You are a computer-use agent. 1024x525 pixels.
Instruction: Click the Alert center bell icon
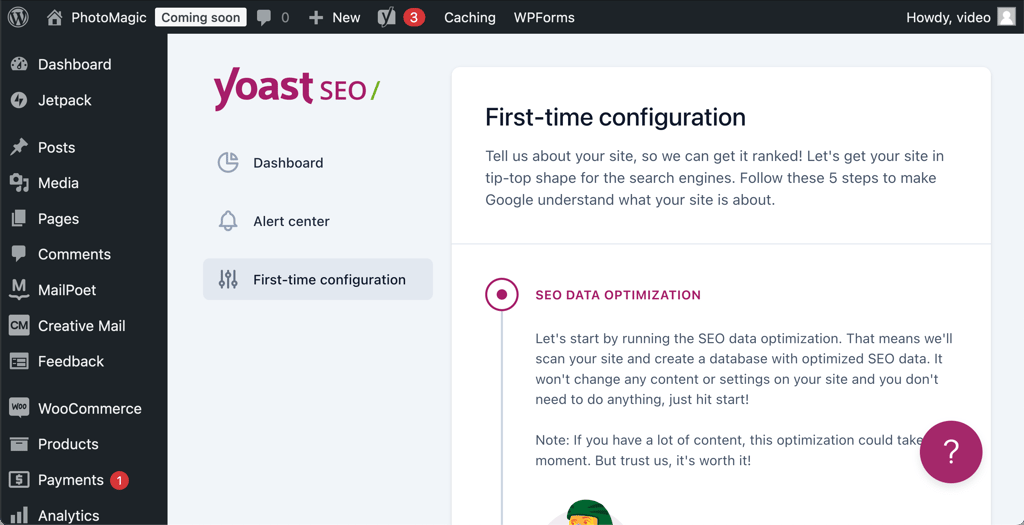tap(228, 221)
